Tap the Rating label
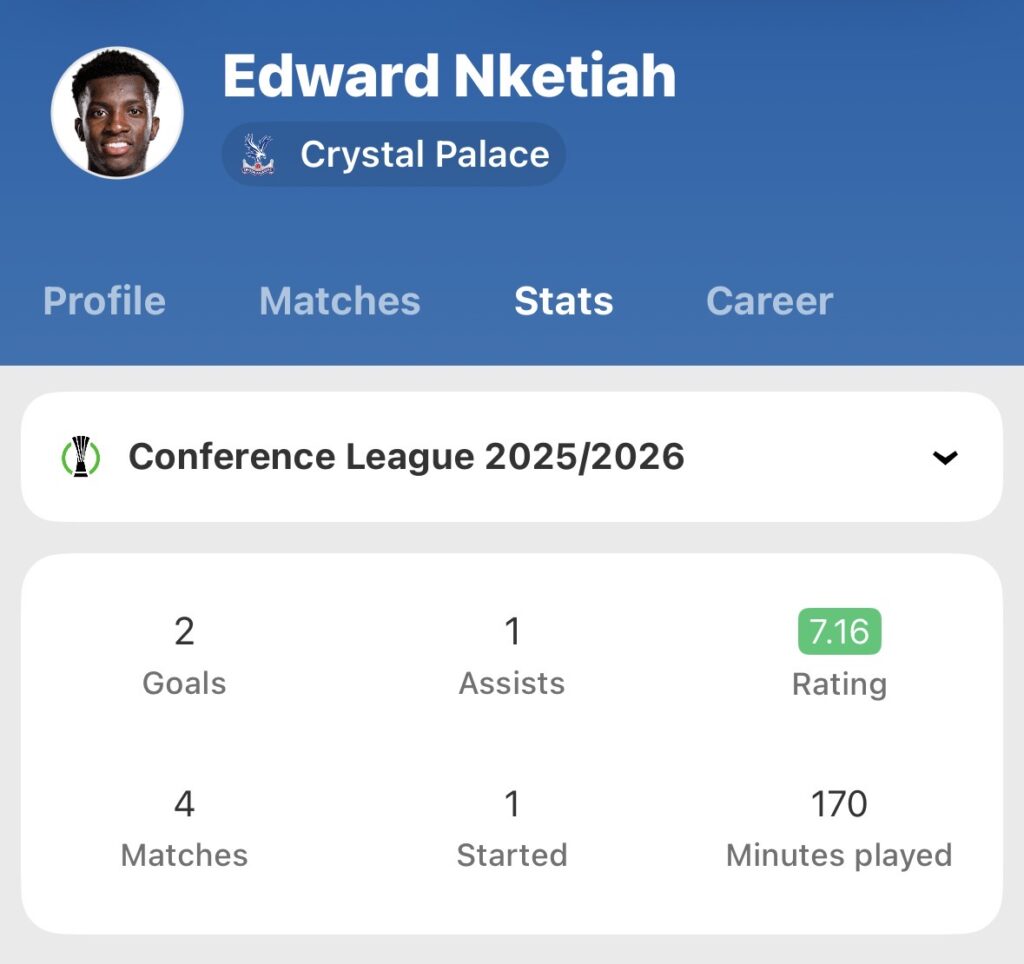 click(x=839, y=684)
